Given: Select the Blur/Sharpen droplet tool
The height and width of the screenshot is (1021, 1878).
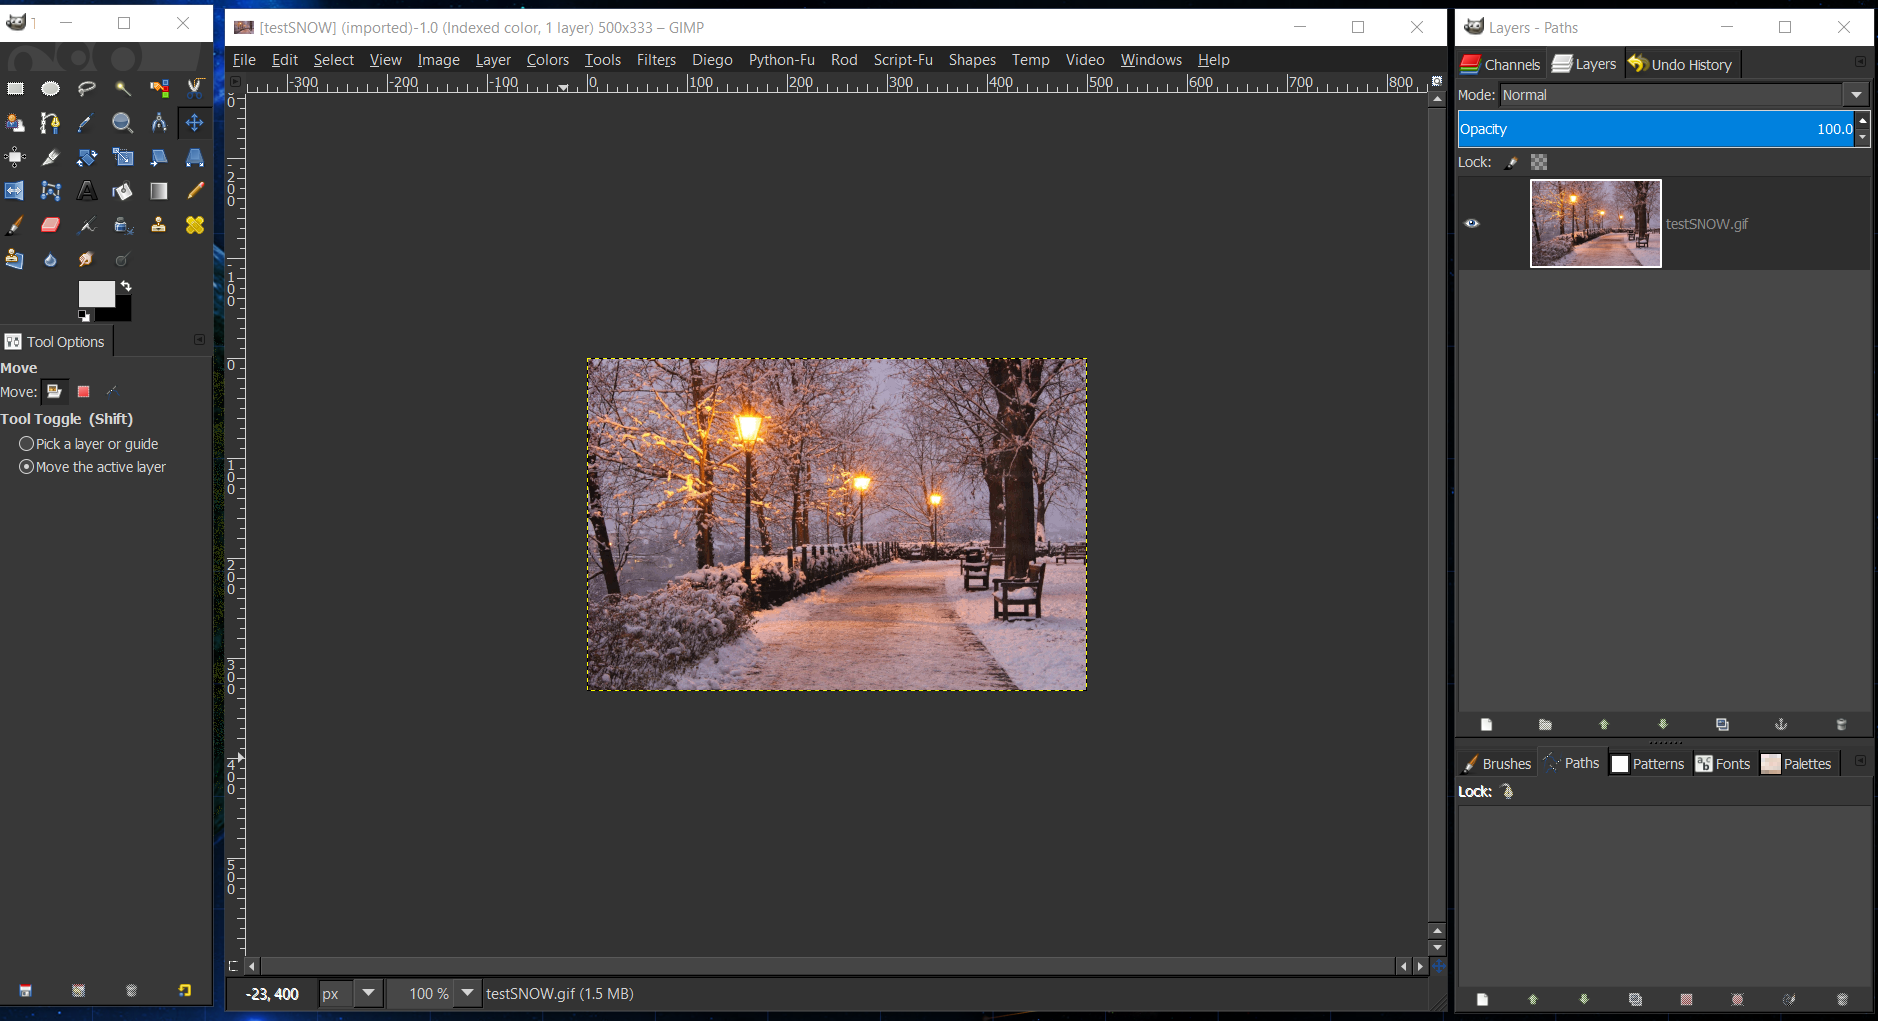Looking at the screenshot, I should coord(50,260).
